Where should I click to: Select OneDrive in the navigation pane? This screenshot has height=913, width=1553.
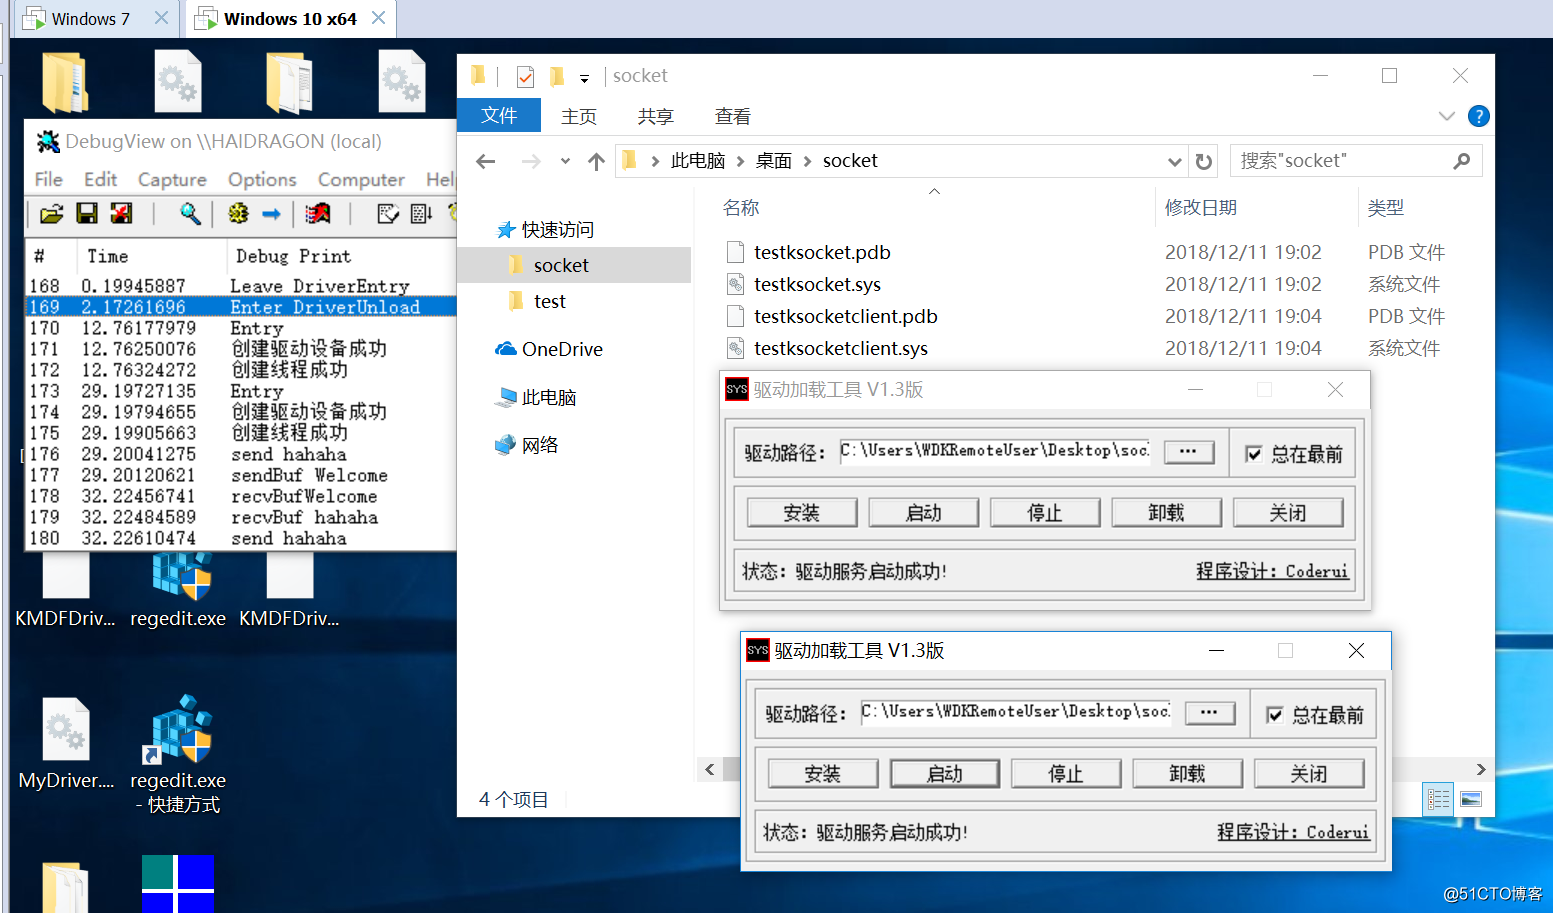[549, 349]
